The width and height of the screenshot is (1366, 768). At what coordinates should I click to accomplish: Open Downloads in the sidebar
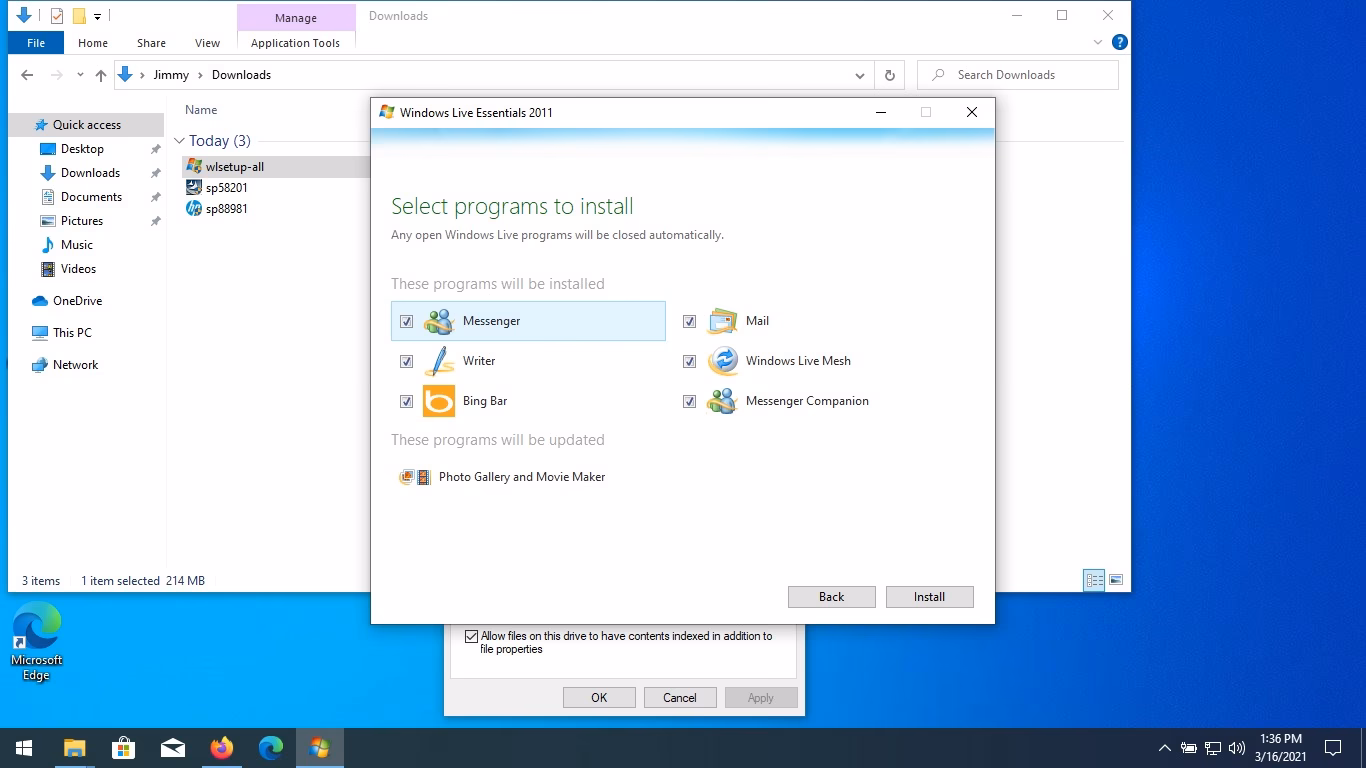(x=90, y=173)
